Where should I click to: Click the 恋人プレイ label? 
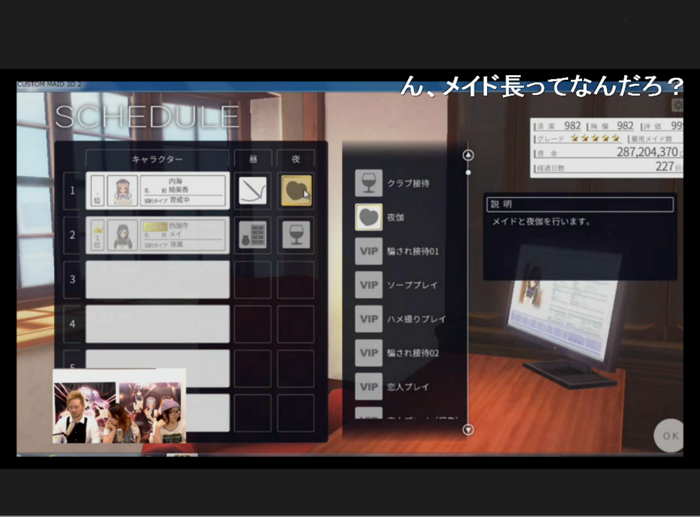[x=408, y=387]
